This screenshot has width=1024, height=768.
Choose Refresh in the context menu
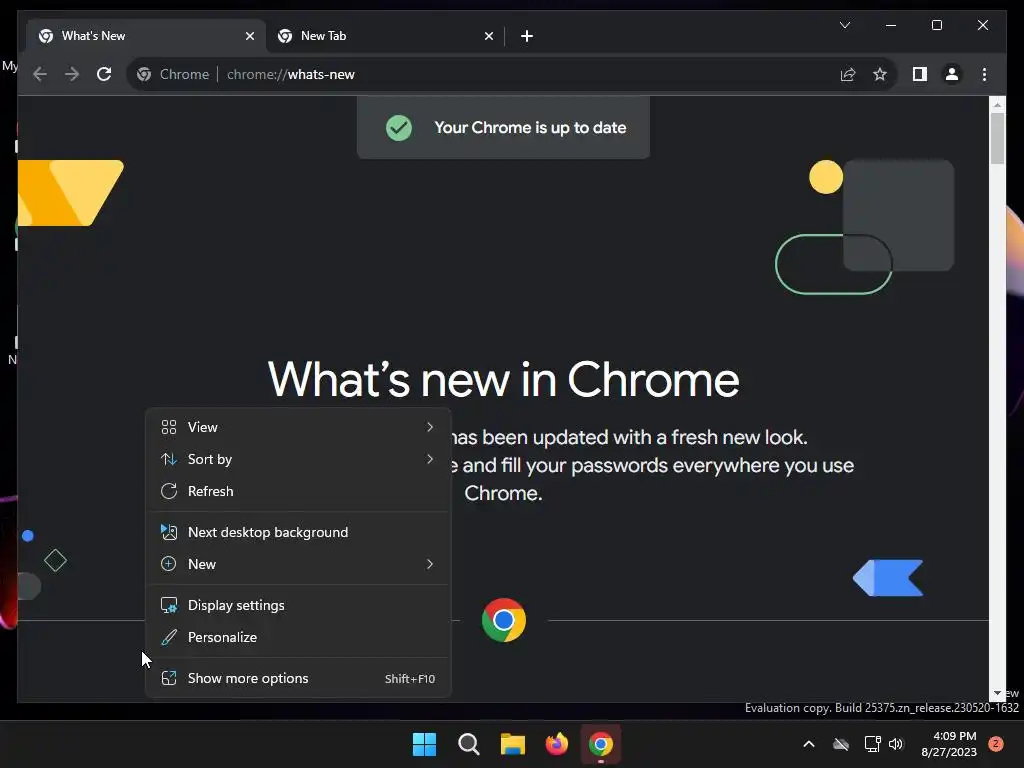[x=298, y=491]
